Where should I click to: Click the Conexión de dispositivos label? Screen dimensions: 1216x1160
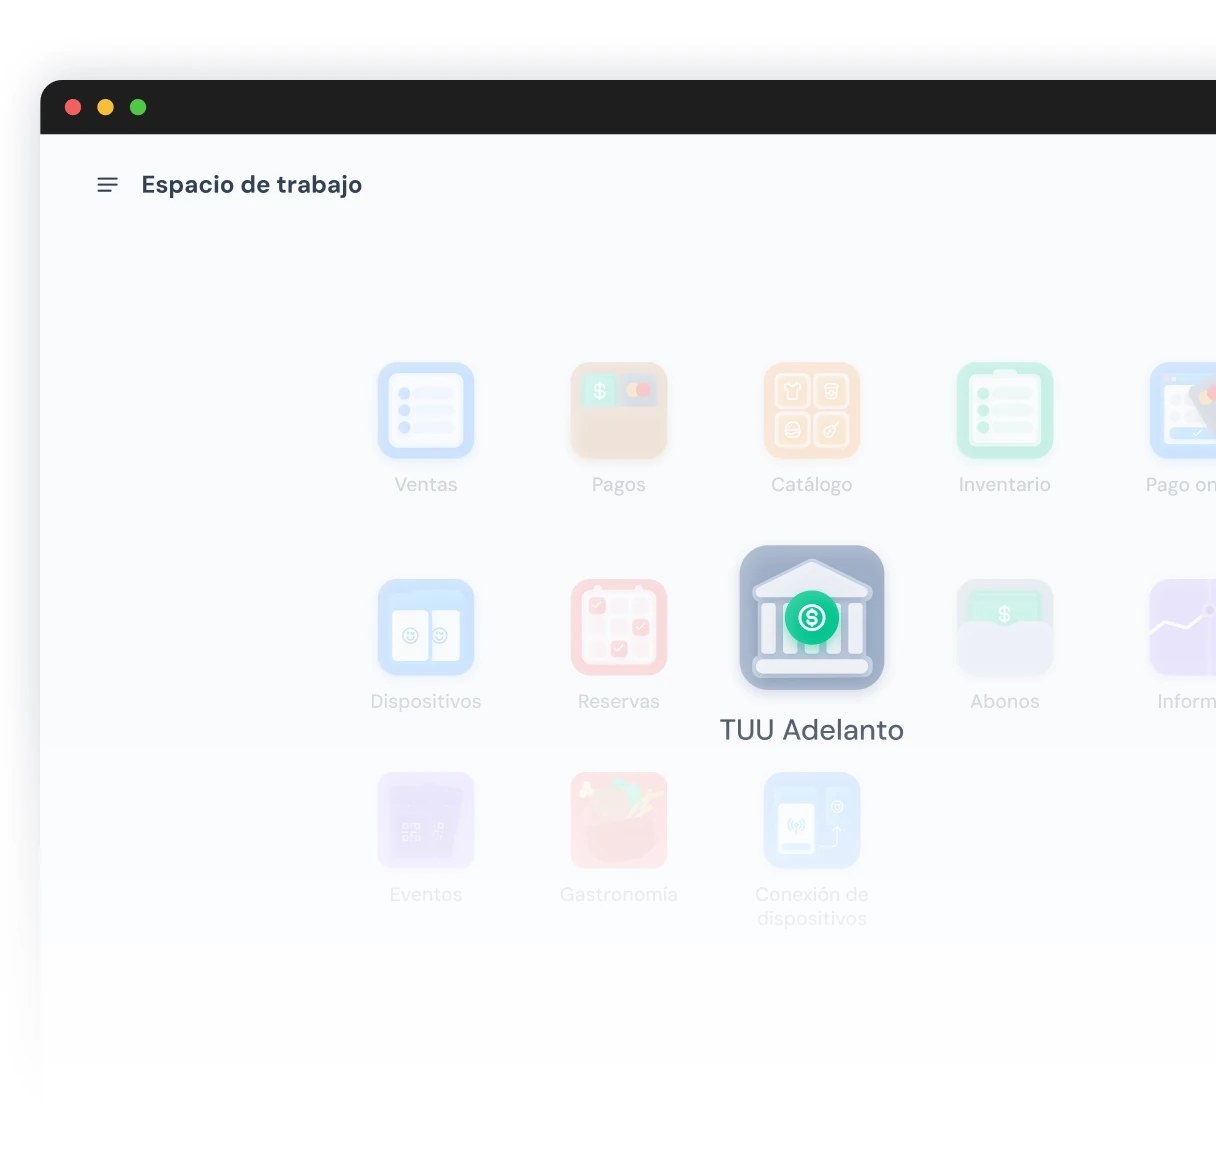coord(812,906)
